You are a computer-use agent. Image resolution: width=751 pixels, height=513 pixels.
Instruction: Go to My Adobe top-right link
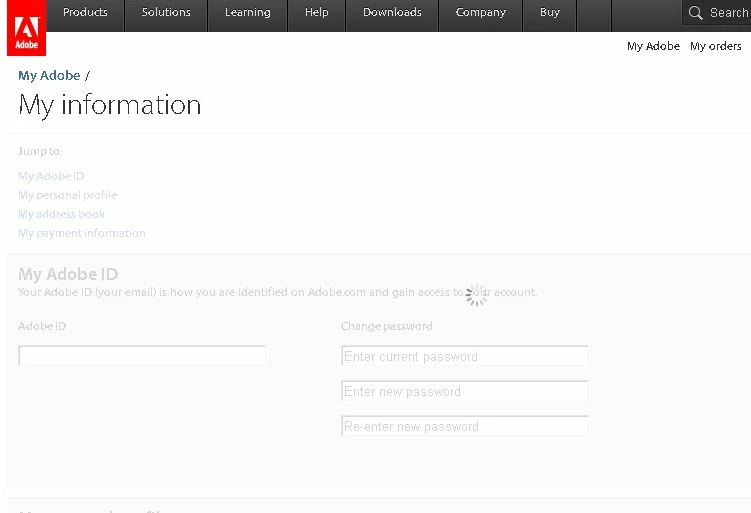tap(653, 46)
